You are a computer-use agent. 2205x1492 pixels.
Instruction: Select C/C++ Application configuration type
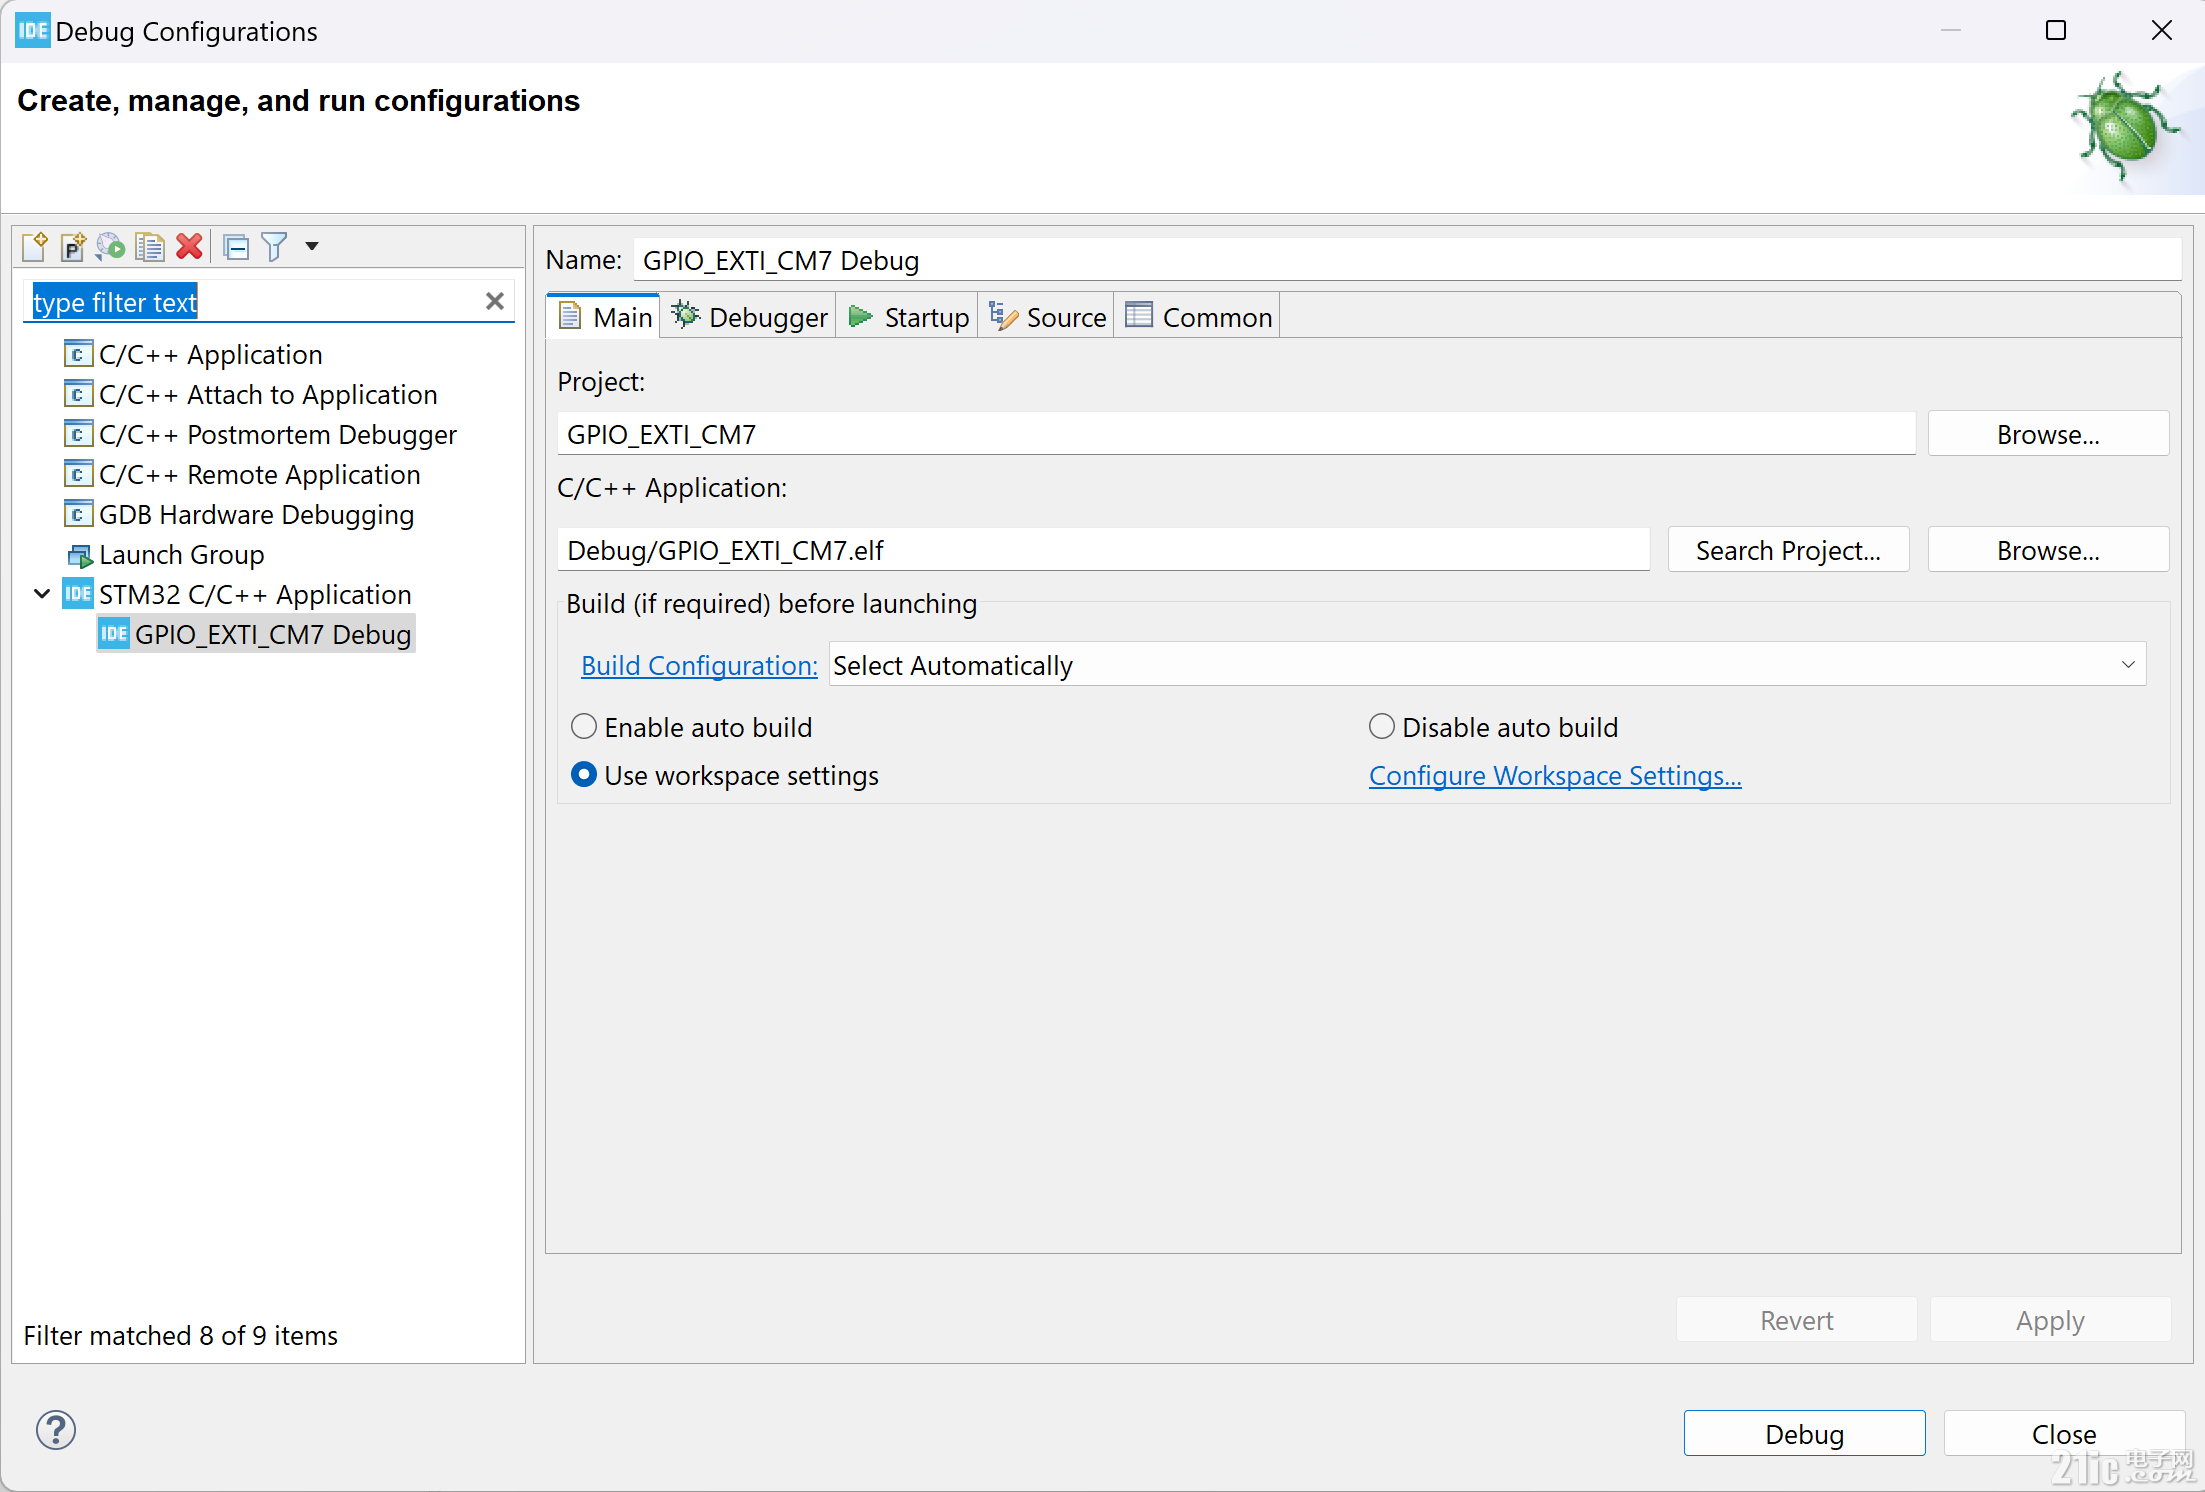(193, 354)
